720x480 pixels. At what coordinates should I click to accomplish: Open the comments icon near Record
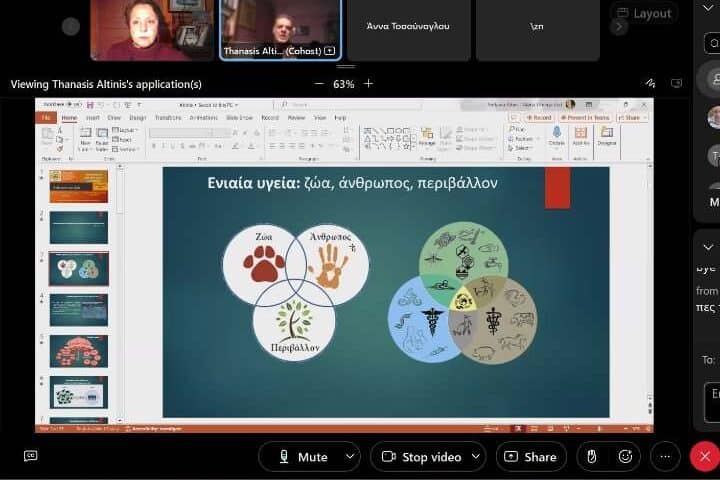(514, 118)
